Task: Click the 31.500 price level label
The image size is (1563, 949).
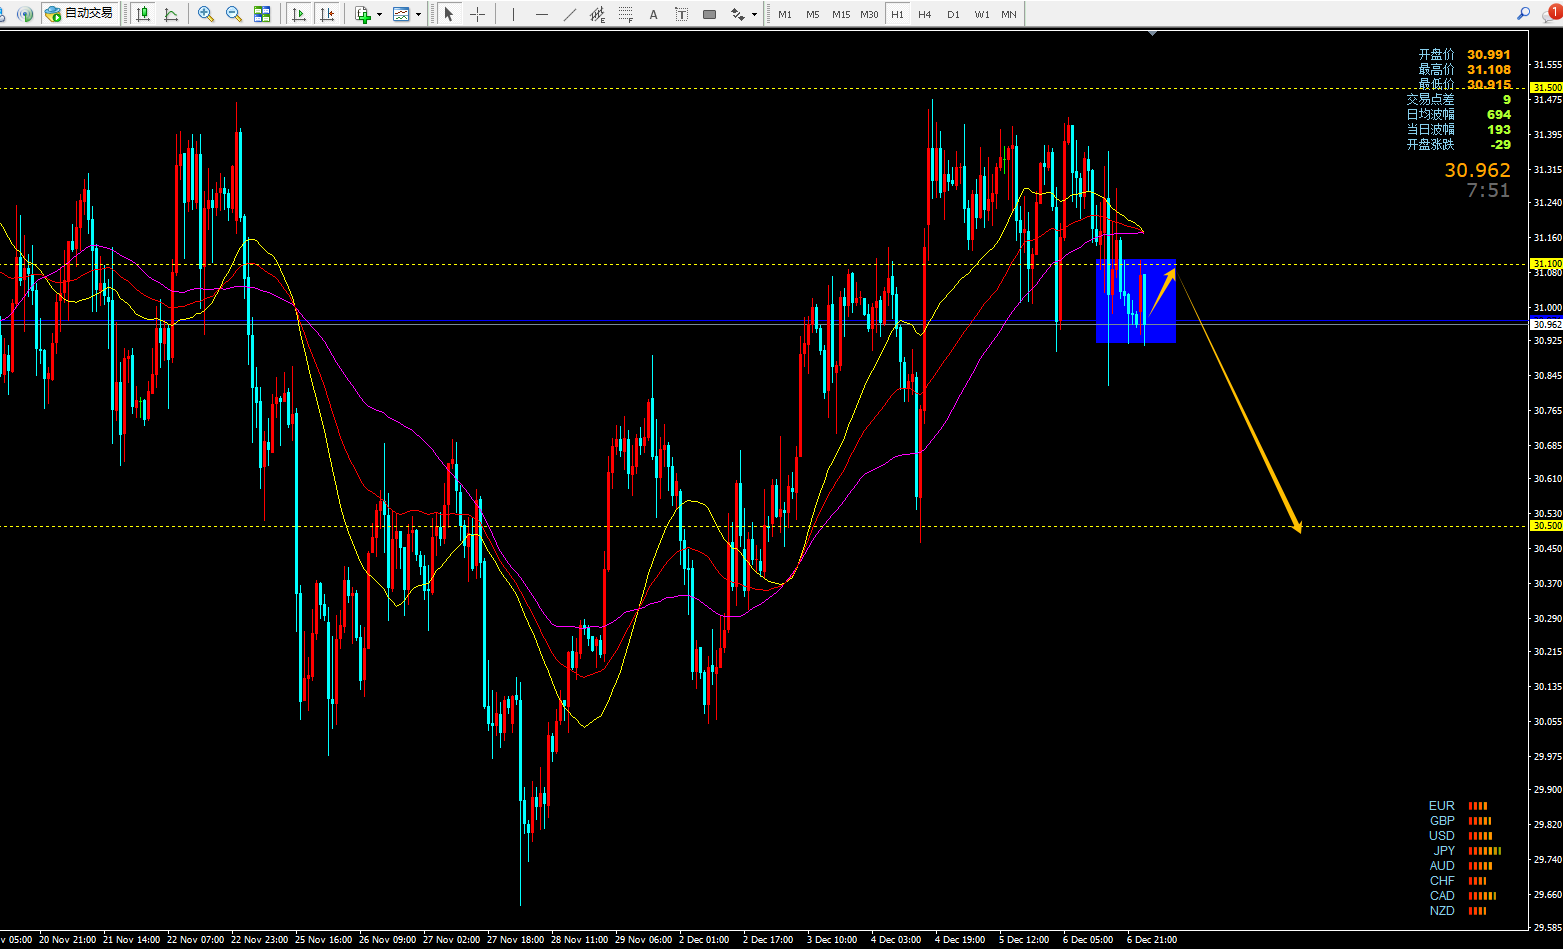Action: 1546,88
